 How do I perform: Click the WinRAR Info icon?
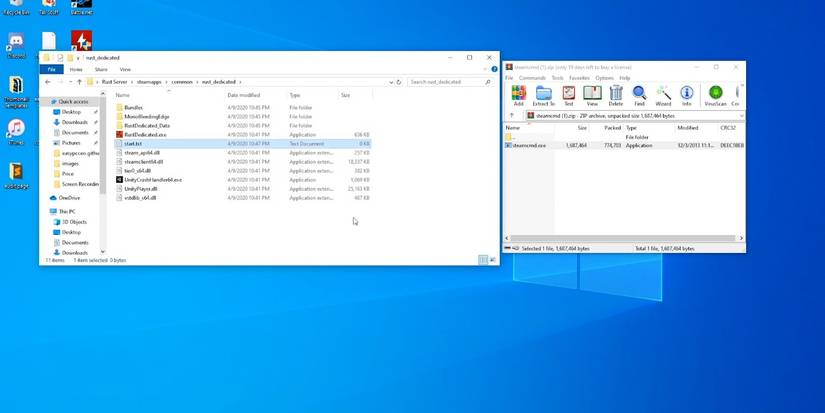click(687, 96)
